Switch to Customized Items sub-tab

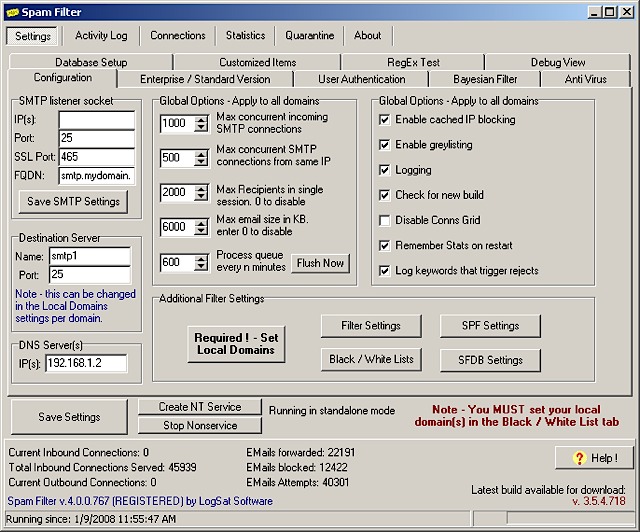tap(258, 62)
